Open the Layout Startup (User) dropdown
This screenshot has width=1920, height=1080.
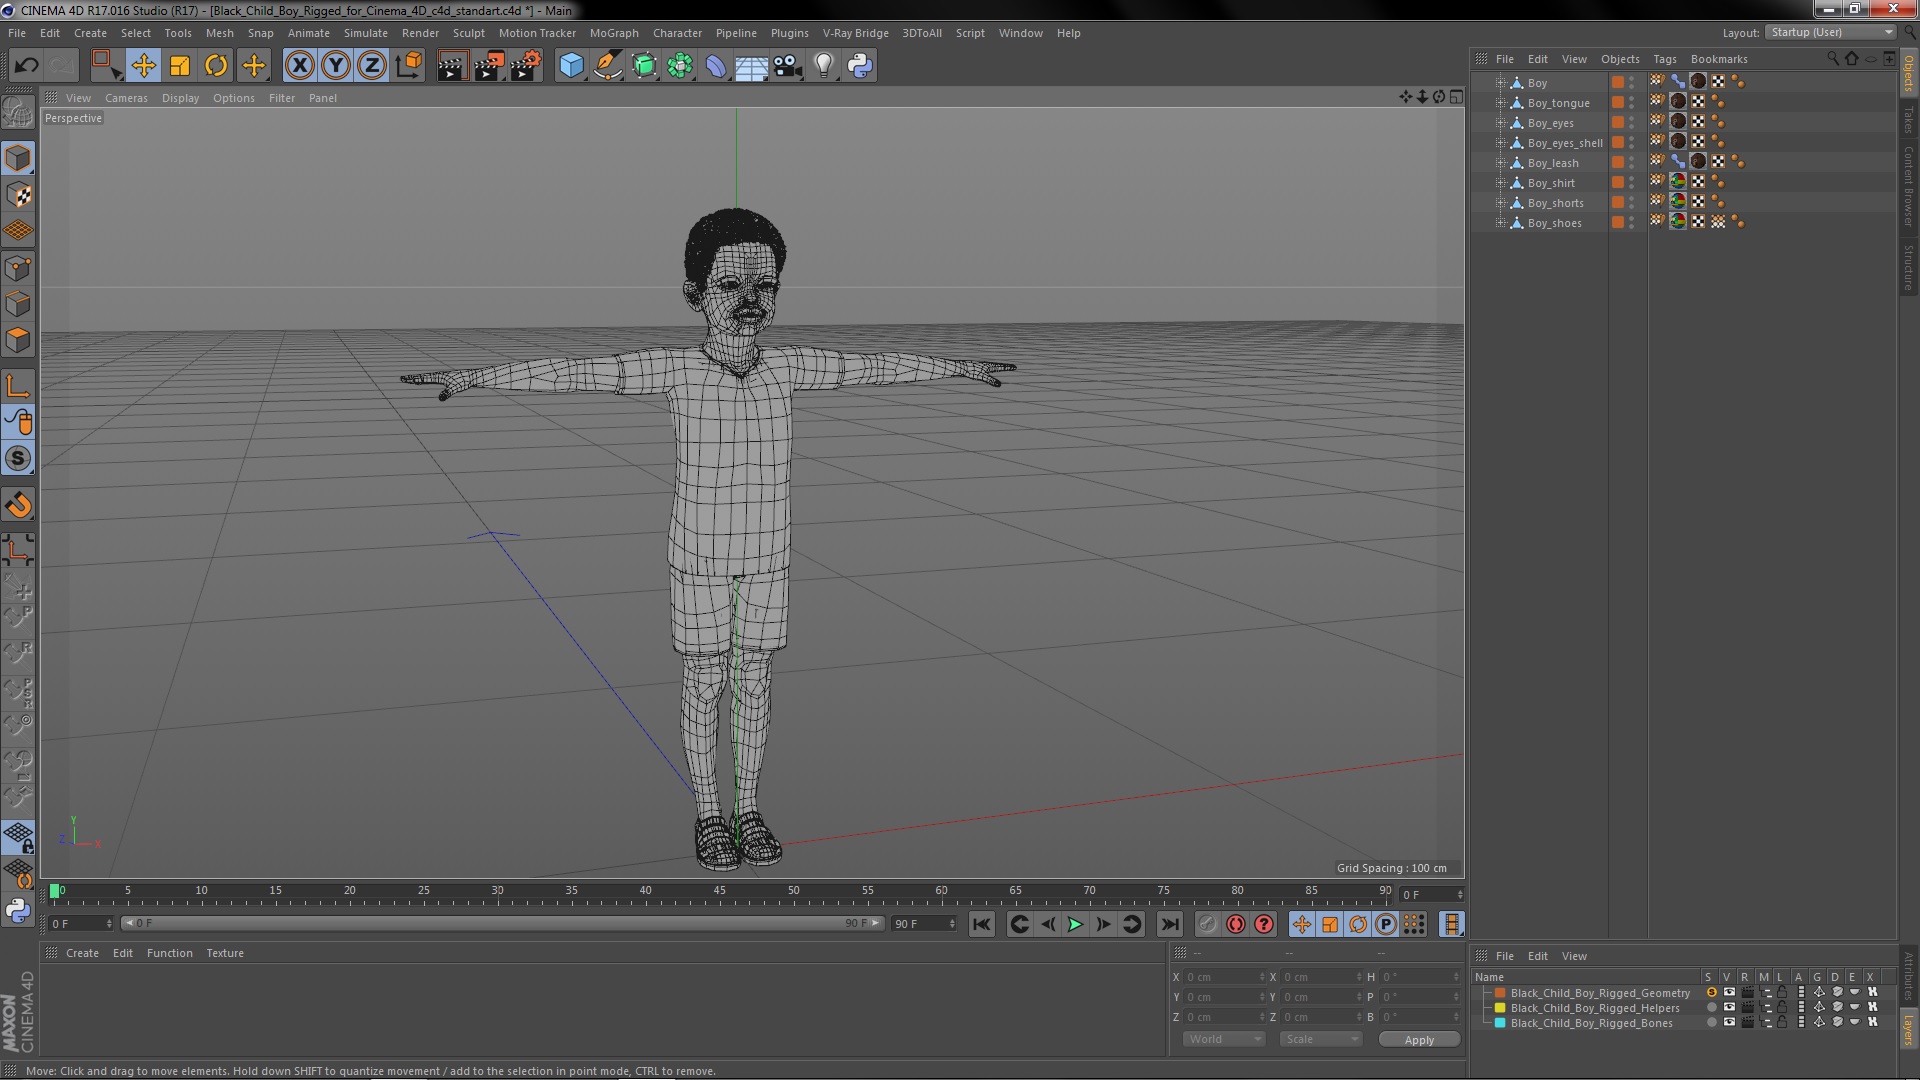point(1830,33)
